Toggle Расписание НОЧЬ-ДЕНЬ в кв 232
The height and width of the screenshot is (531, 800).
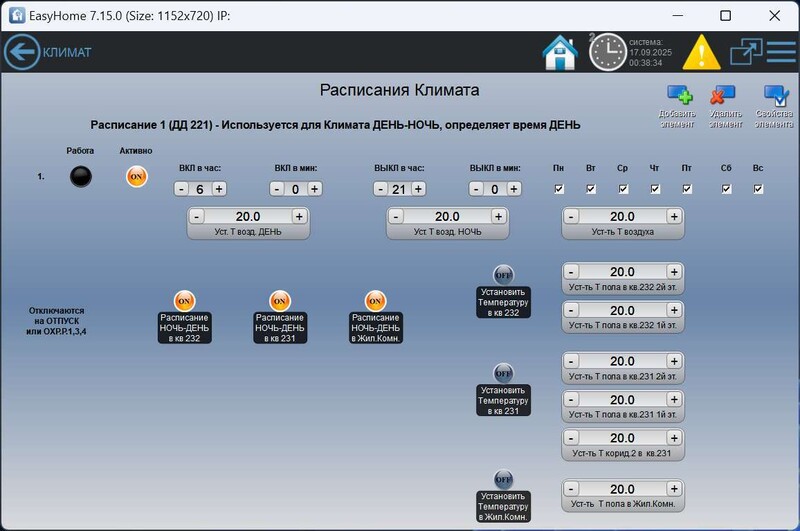[185, 301]
